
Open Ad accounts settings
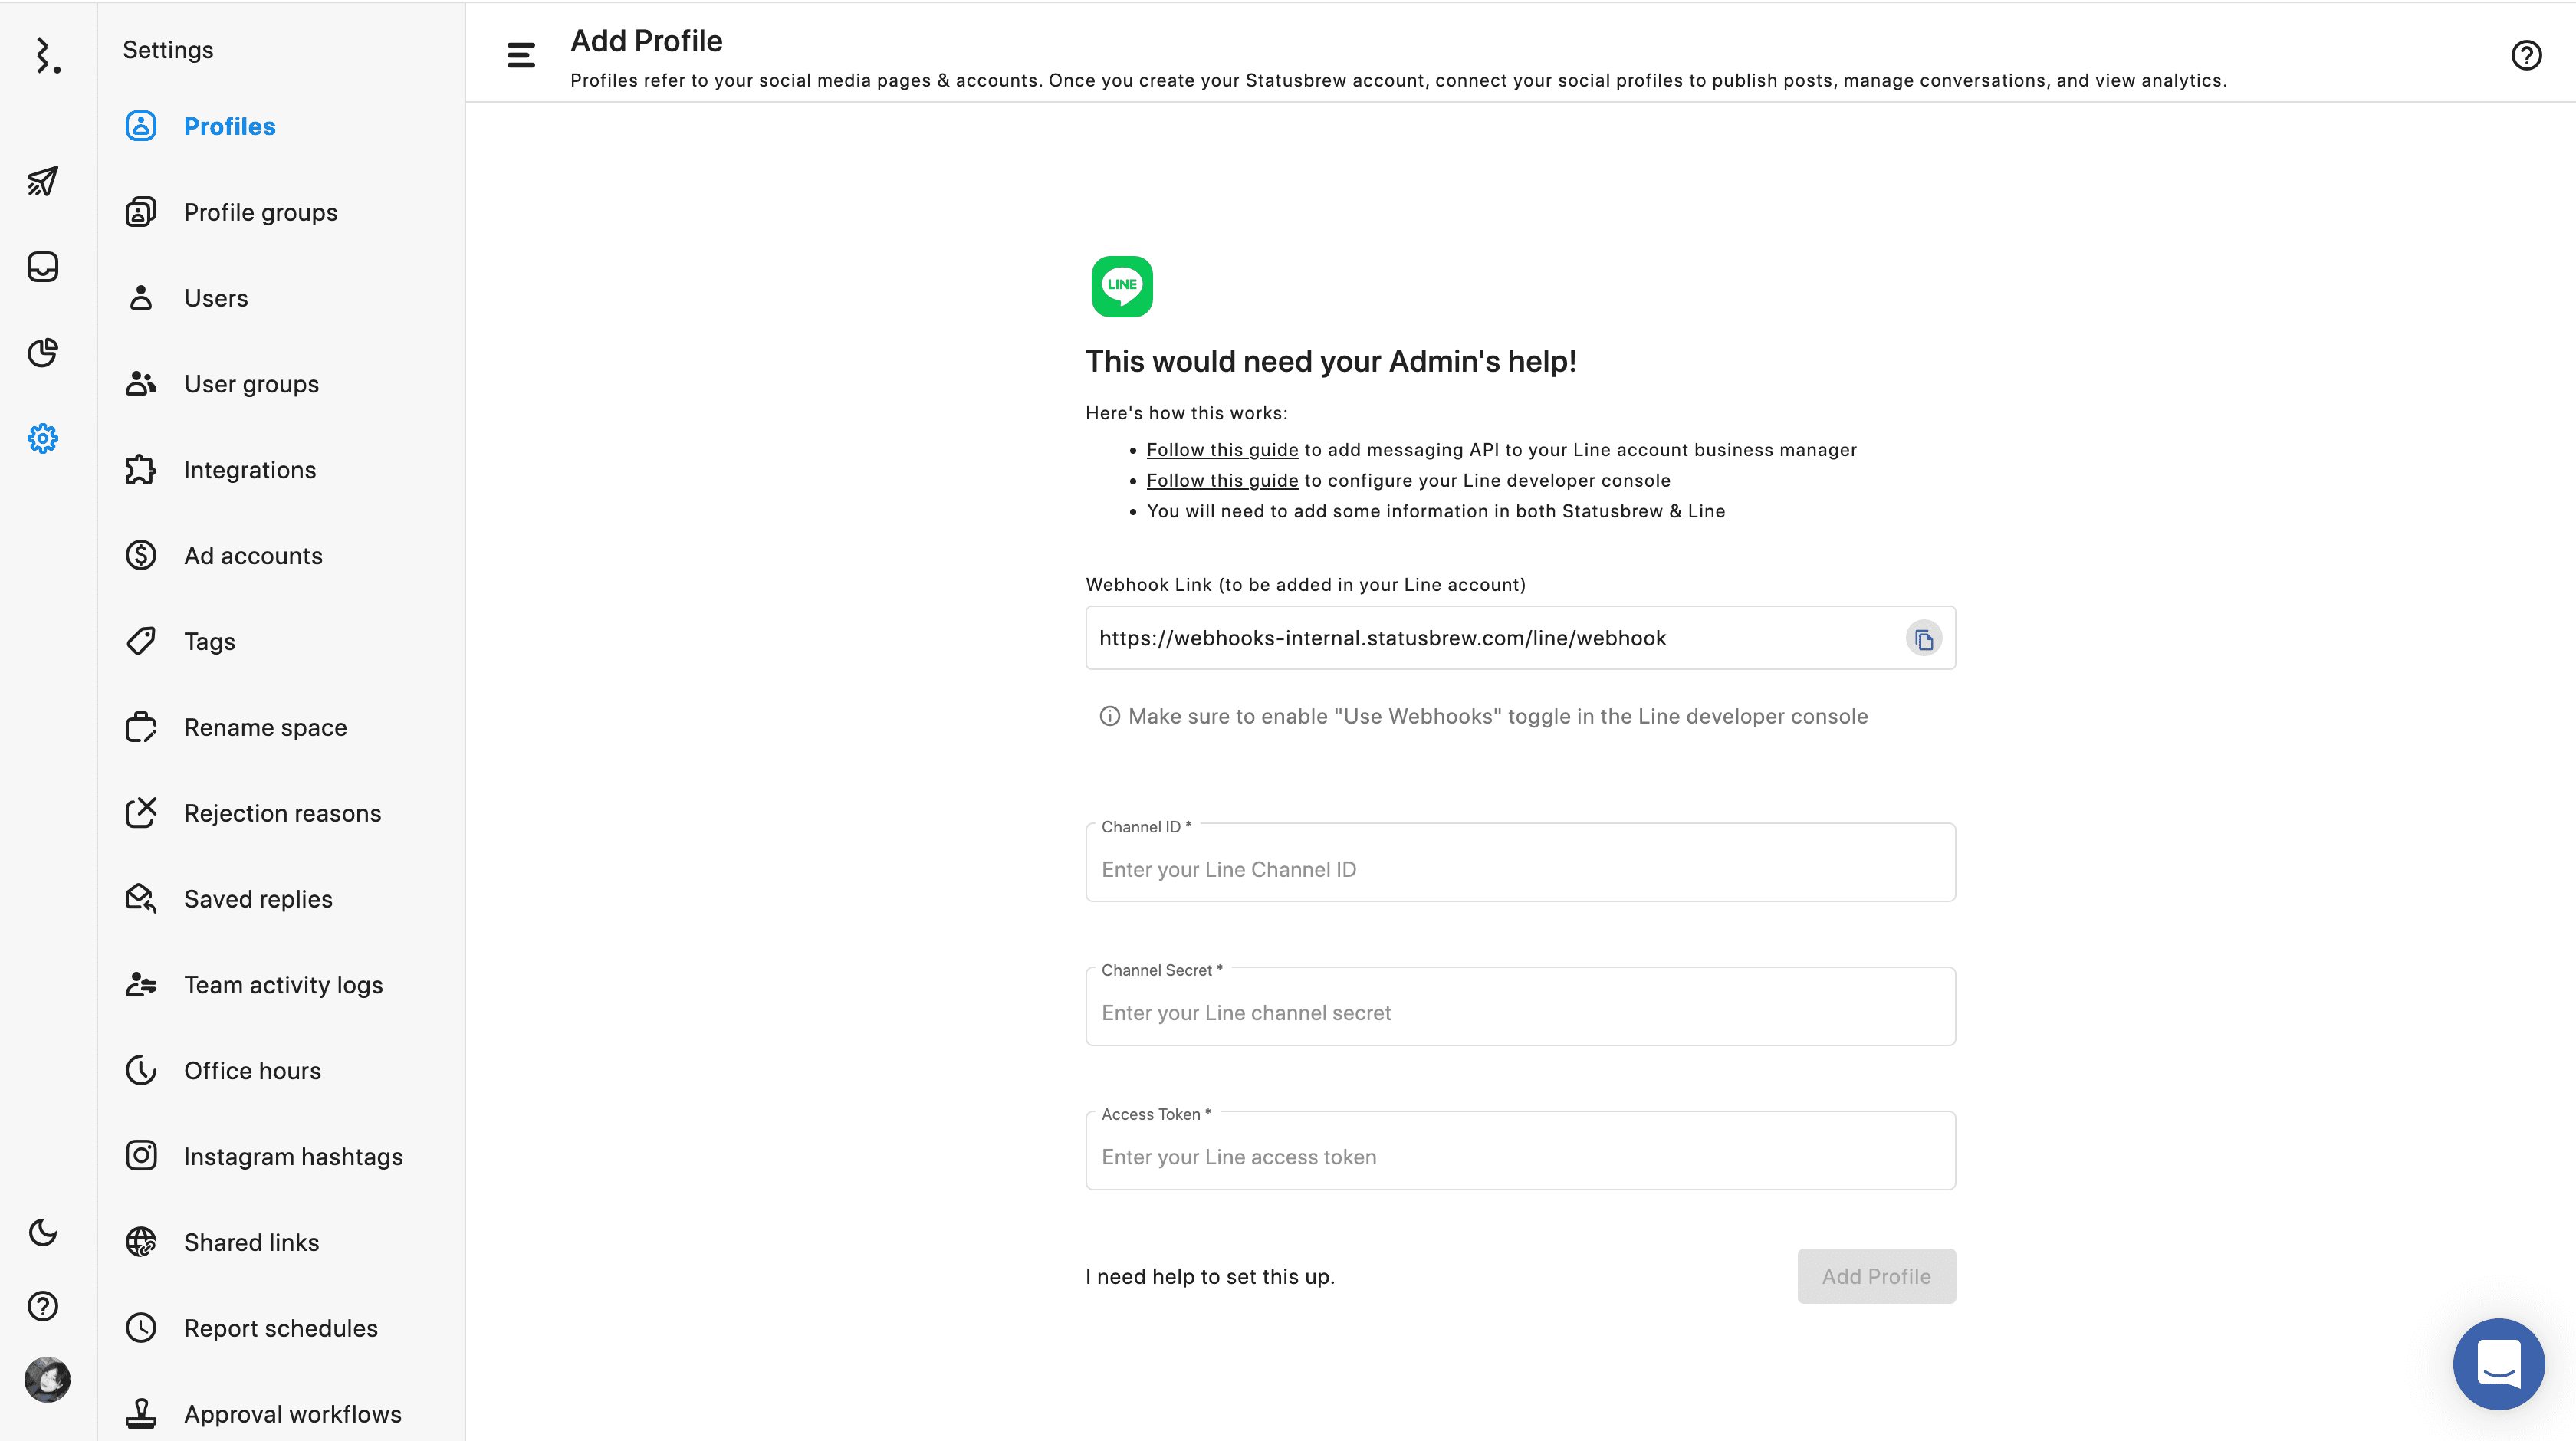253,556
